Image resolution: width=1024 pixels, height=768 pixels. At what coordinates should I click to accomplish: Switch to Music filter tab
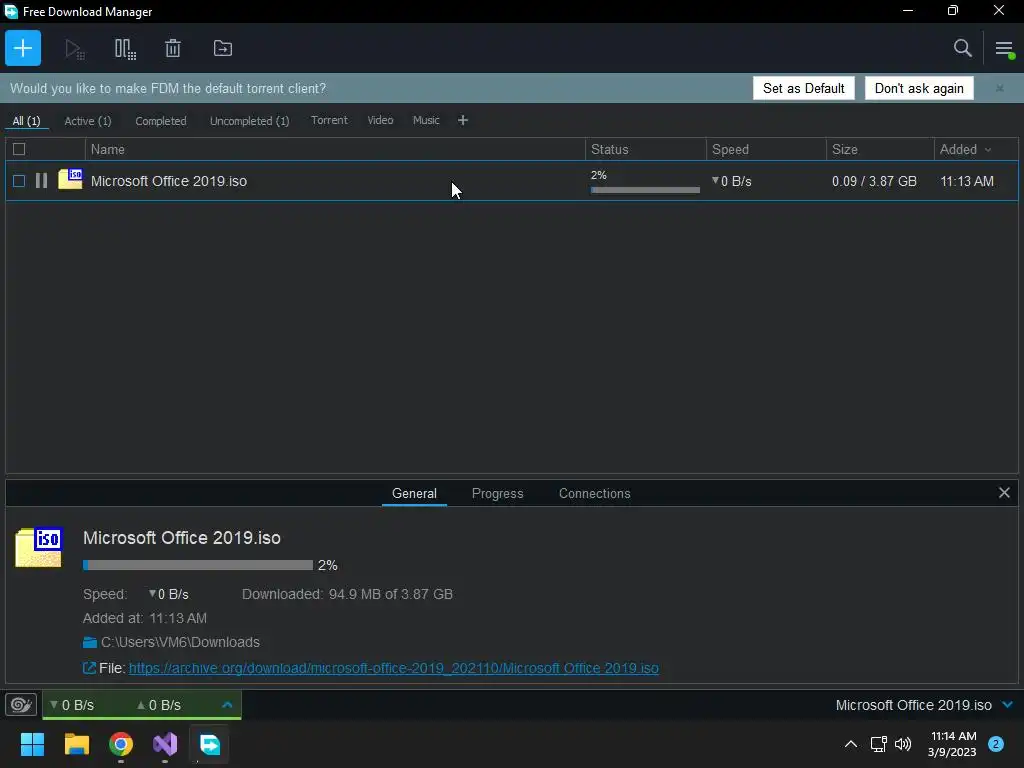click(x=426, y=120)
